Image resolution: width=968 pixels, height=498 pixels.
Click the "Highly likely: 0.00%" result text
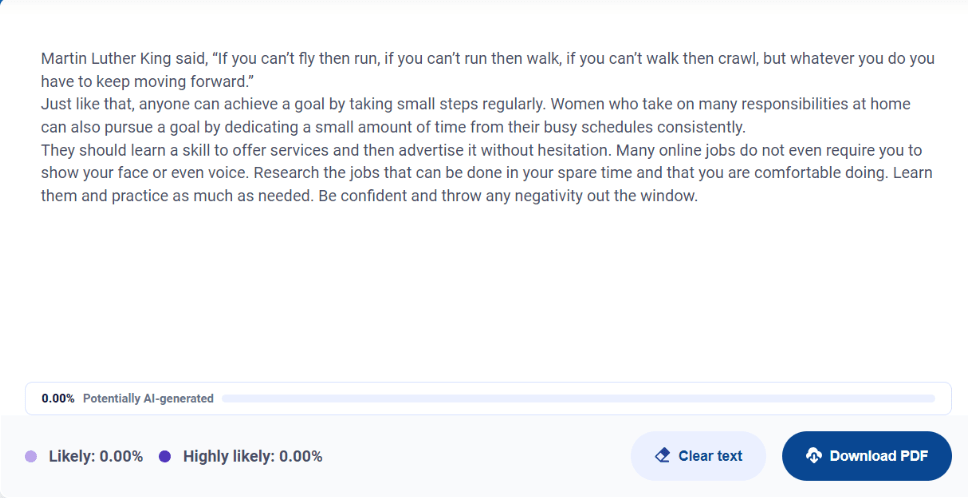point(253,457)
